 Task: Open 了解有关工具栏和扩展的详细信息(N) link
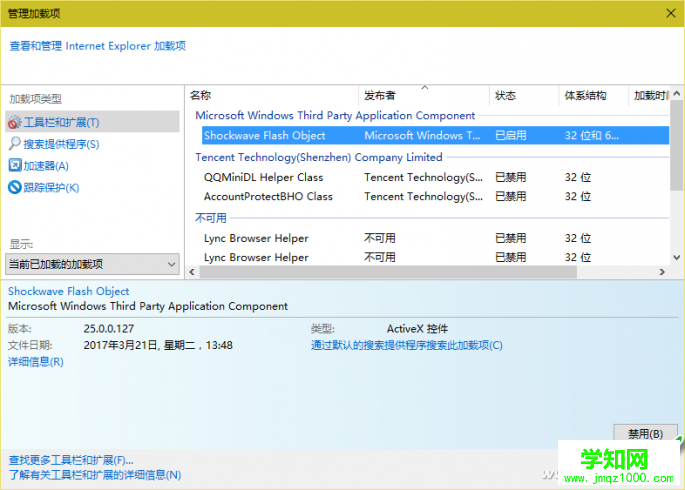click(95, 475)
